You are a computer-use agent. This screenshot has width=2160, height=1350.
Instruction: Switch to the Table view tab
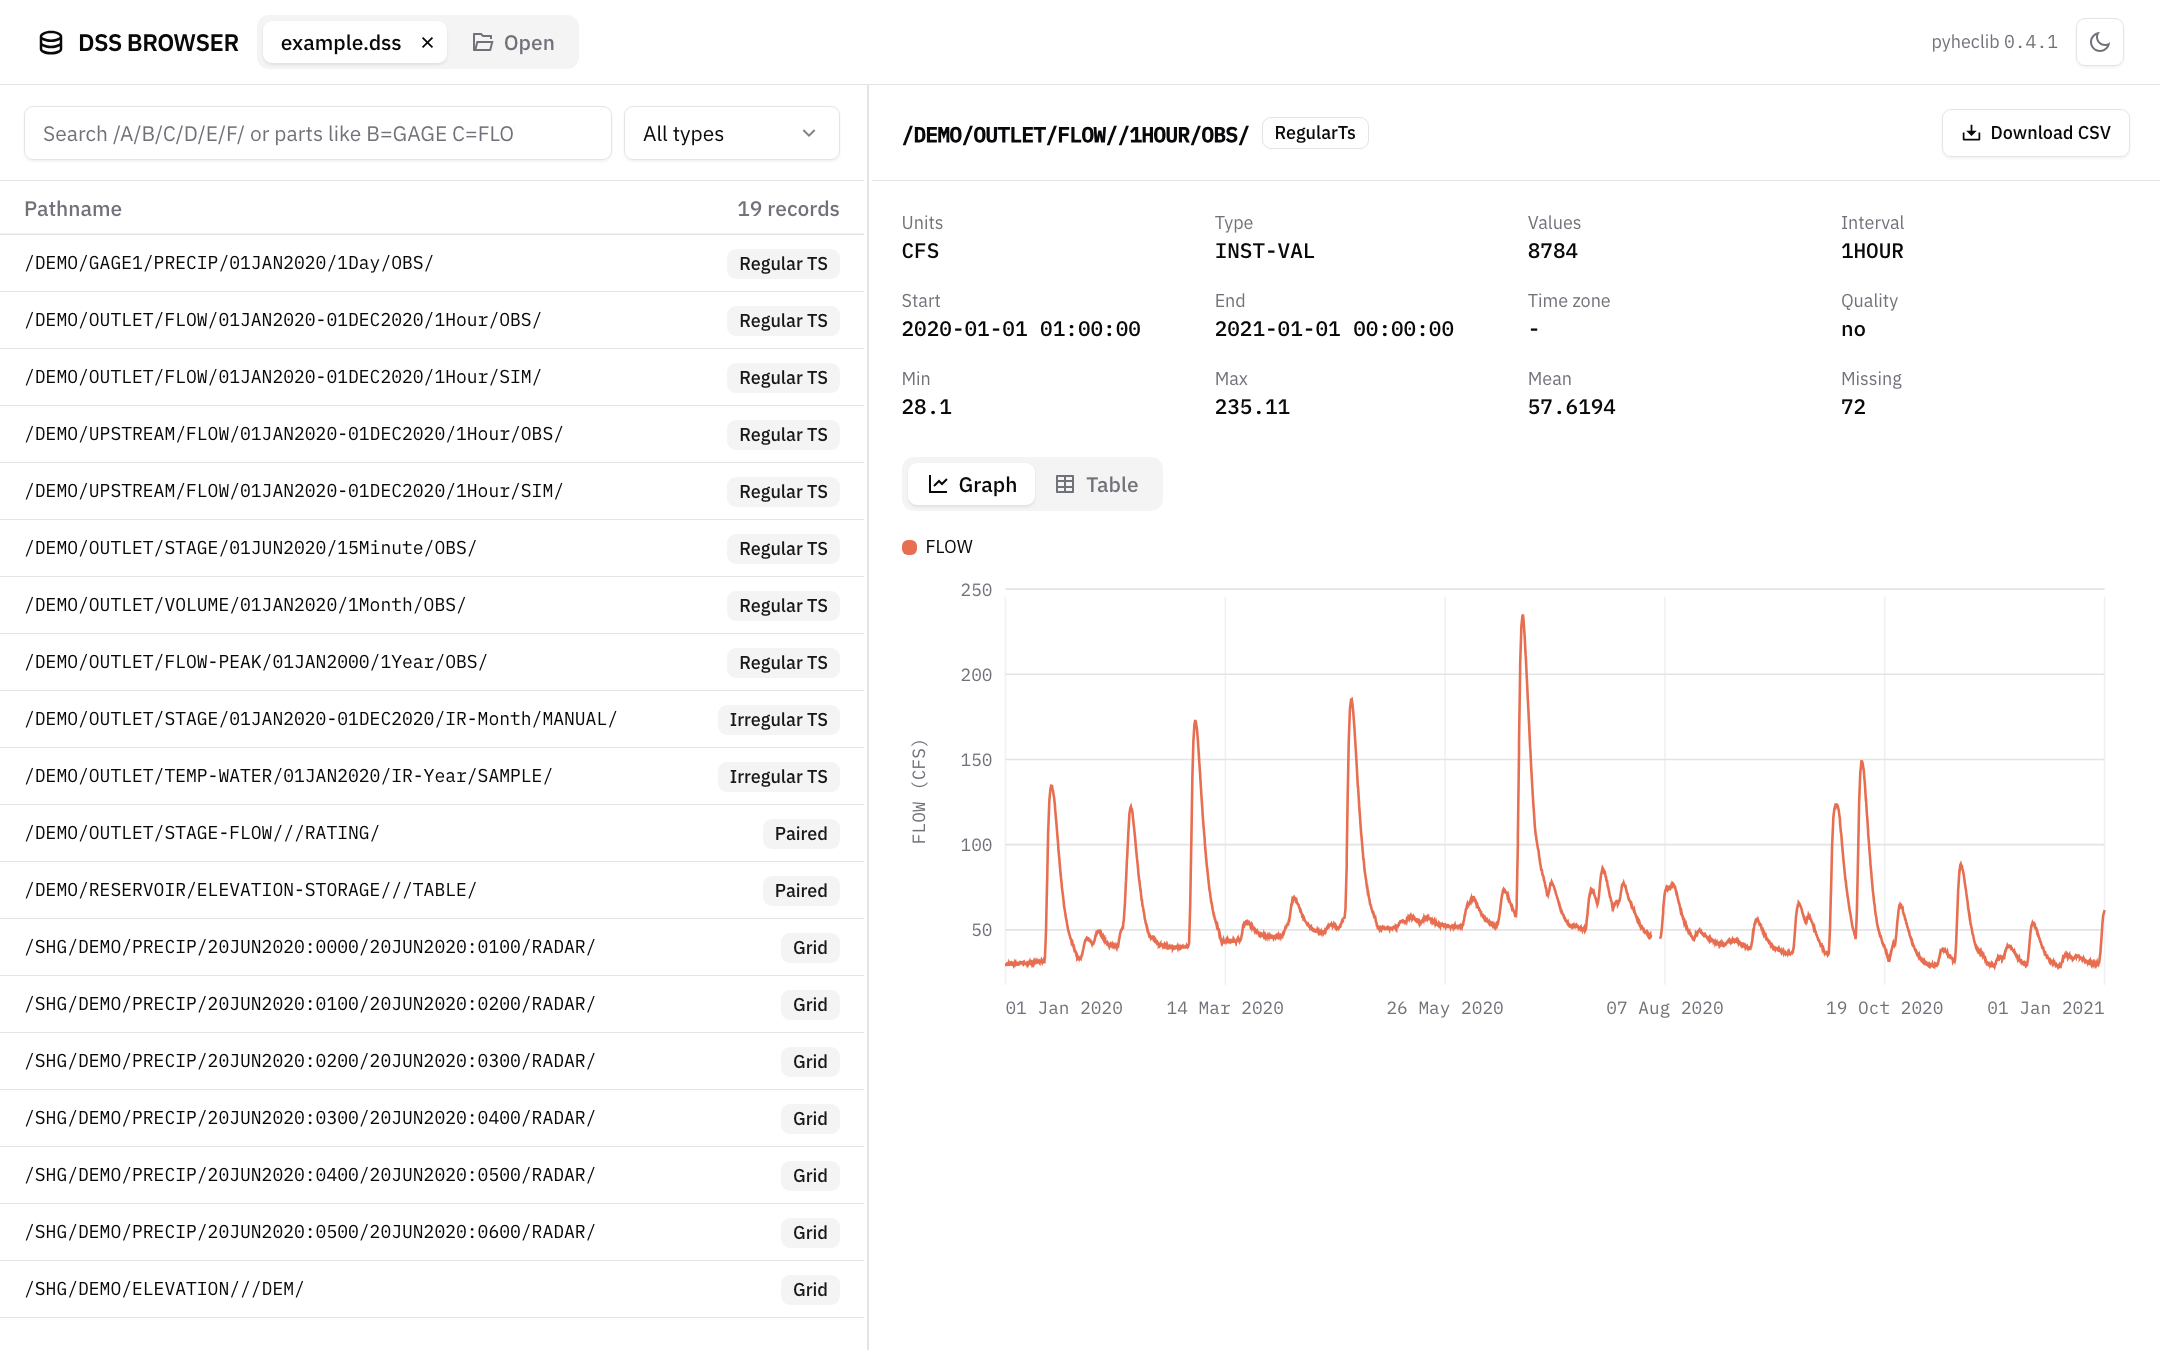1097,485
